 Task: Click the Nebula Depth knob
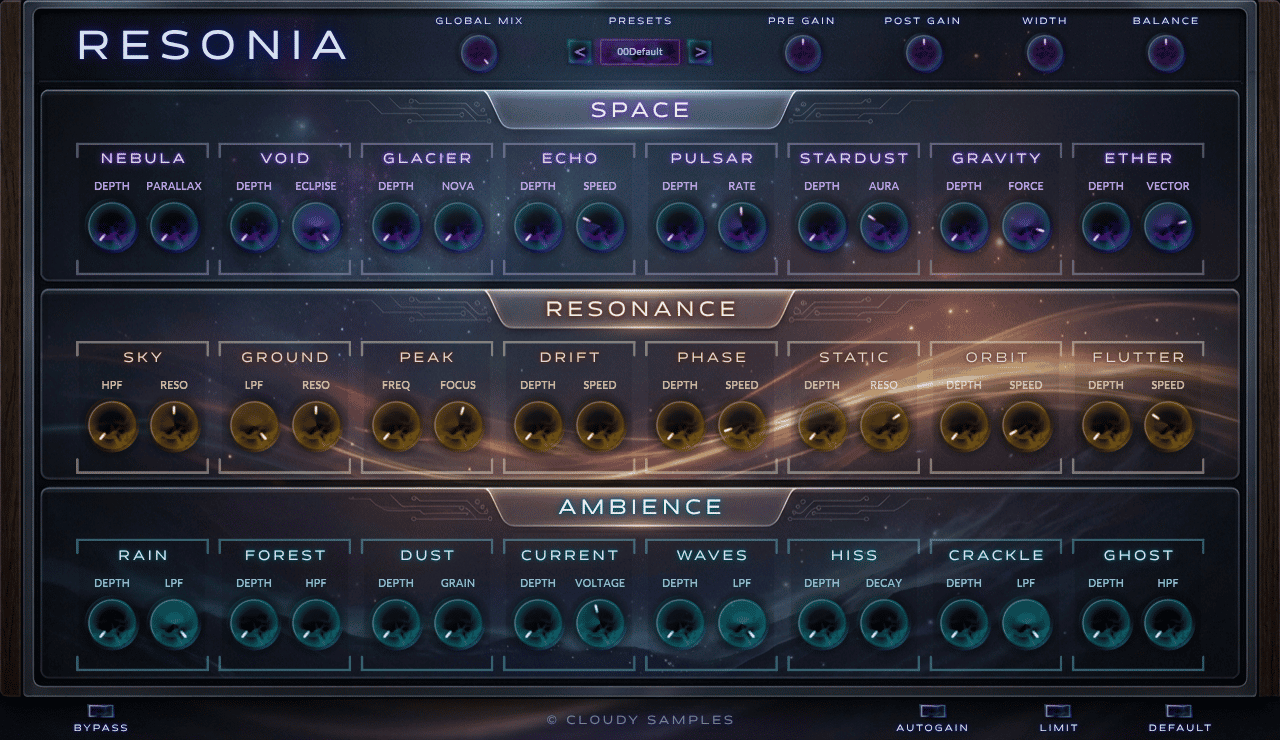tap(112, 226)
